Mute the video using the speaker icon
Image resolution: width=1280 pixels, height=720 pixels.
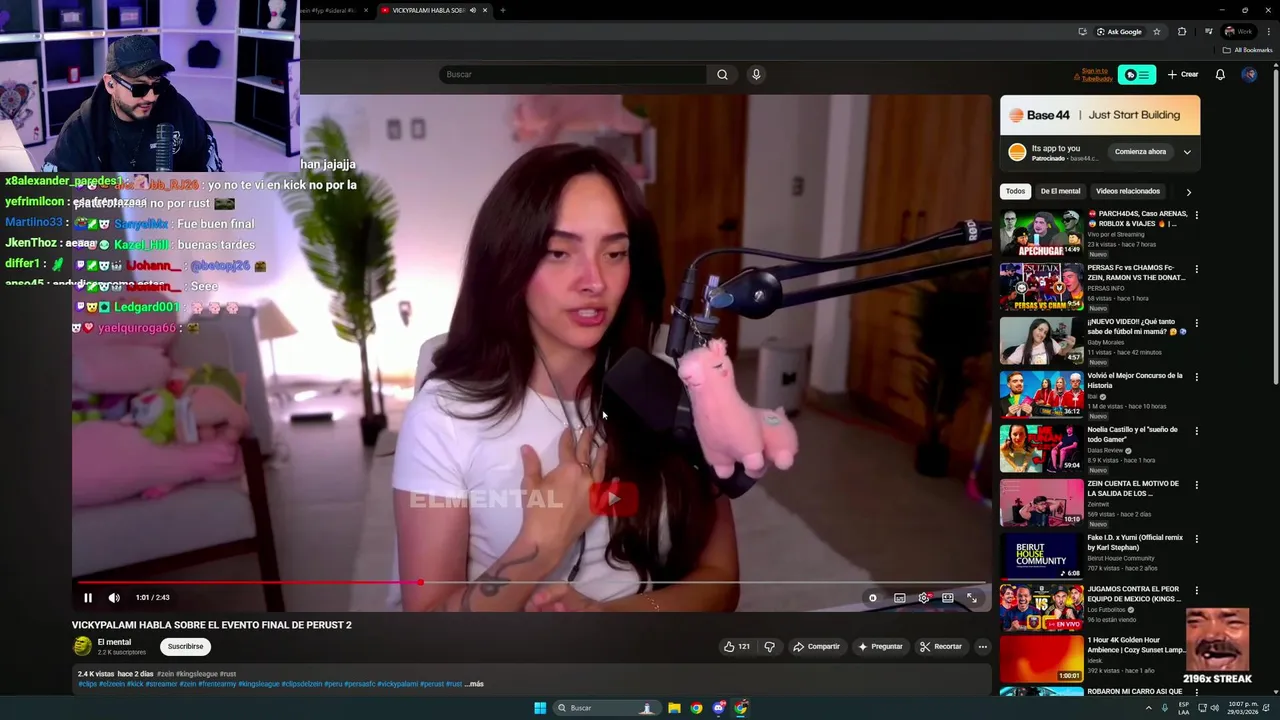pyautogui.click(x=114, y=598)
